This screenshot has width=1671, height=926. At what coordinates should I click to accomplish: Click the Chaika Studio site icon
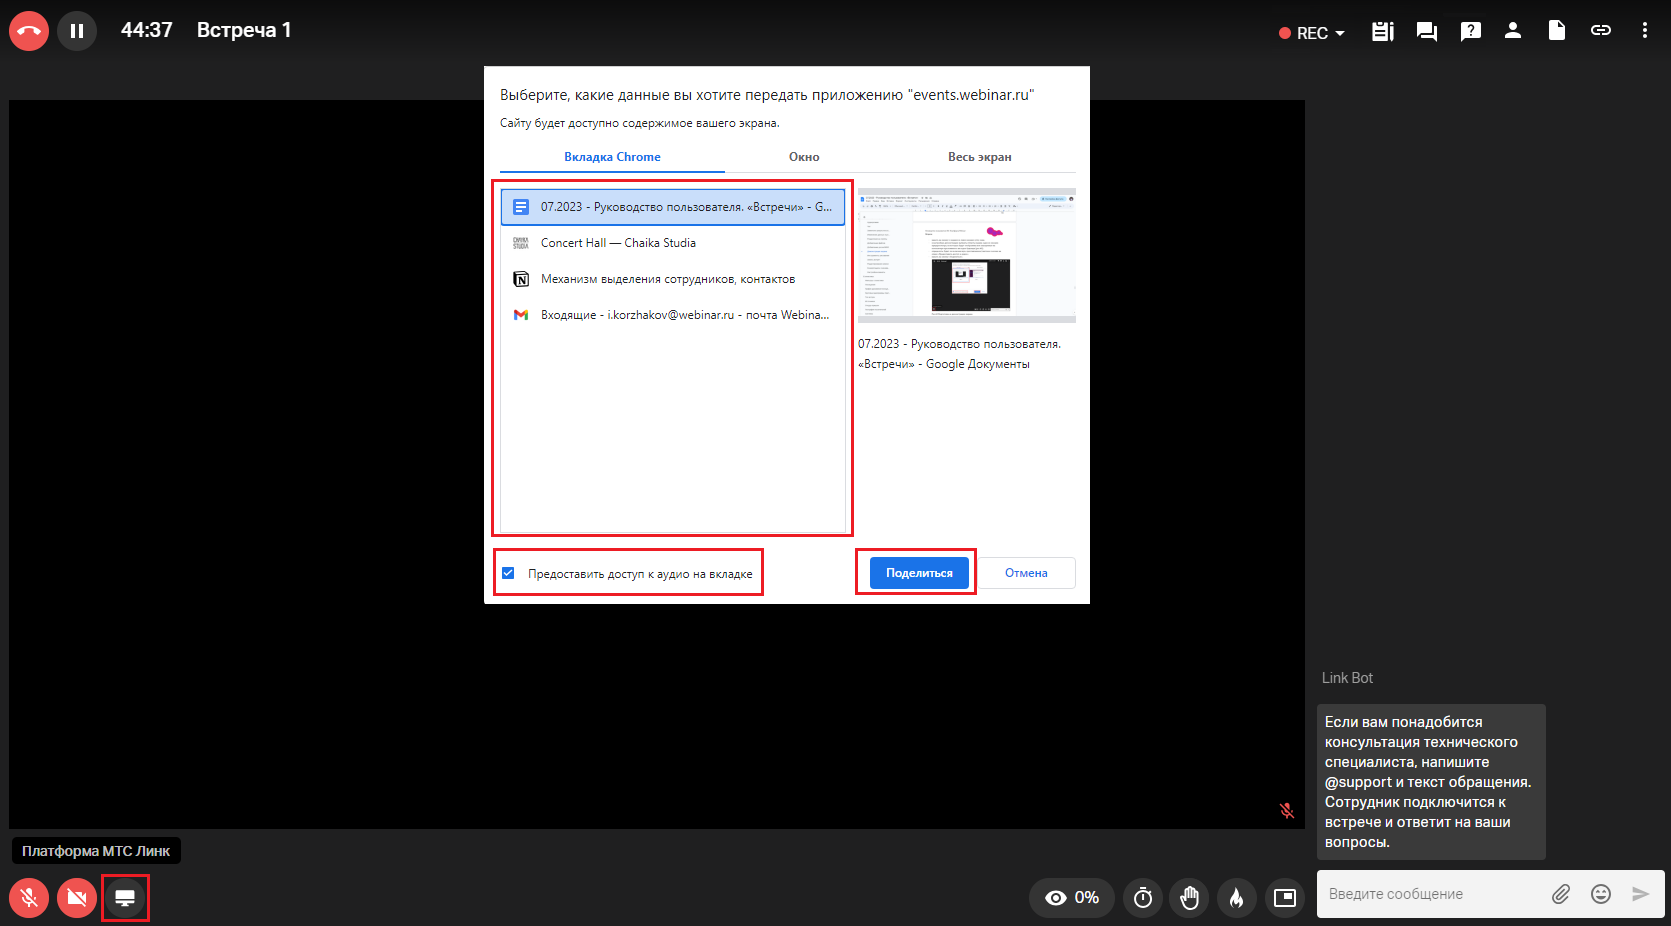521,243
